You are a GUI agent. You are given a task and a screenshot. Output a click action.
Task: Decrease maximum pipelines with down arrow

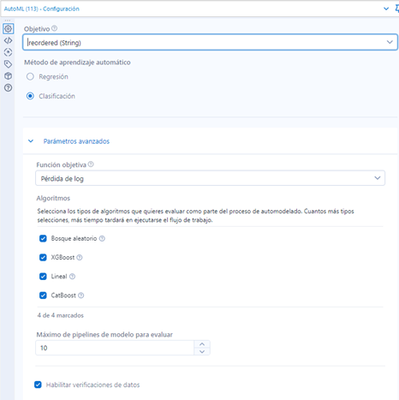[x=202, y=352]
